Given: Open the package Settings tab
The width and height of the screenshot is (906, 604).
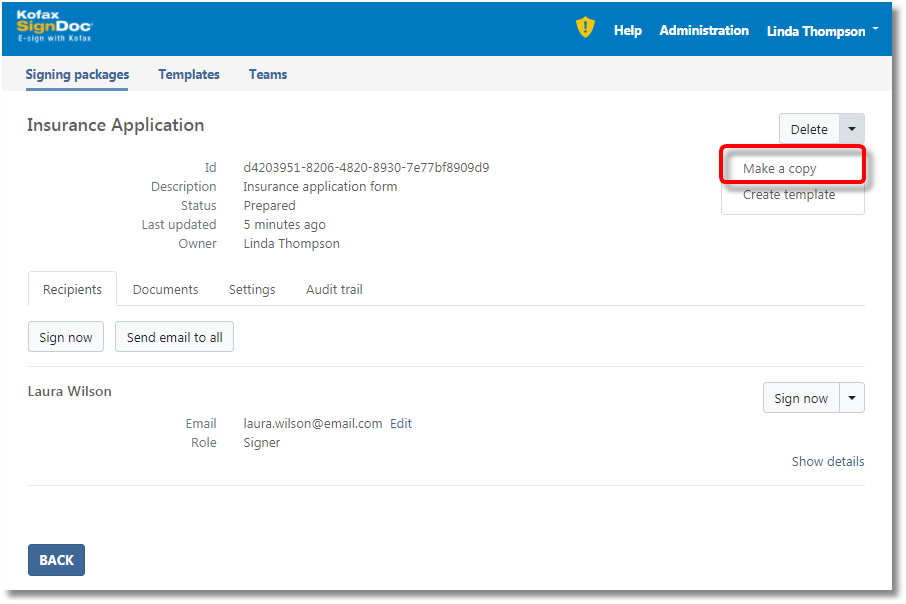Looking at the screenshot, I should pos(252,289).
